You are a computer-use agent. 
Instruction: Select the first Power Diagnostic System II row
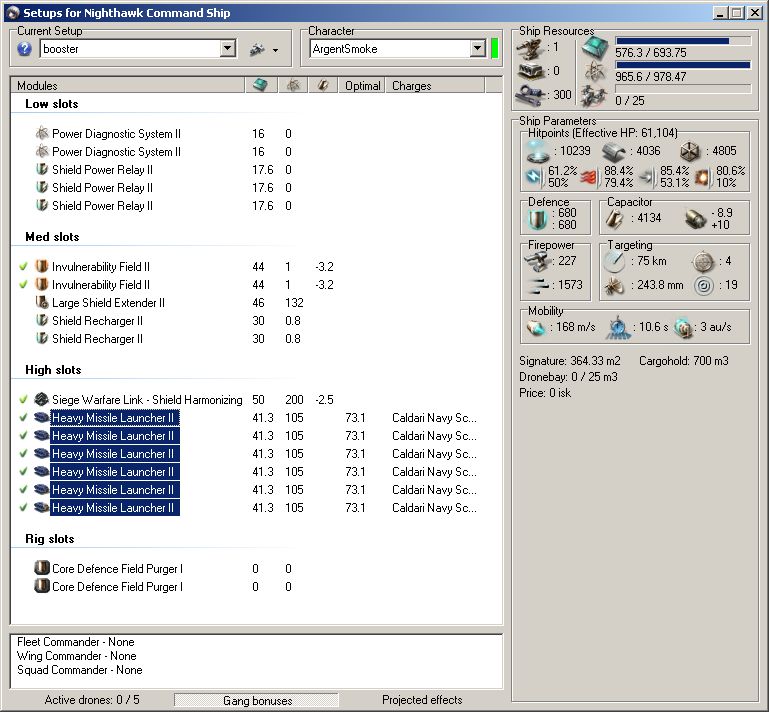116,134
